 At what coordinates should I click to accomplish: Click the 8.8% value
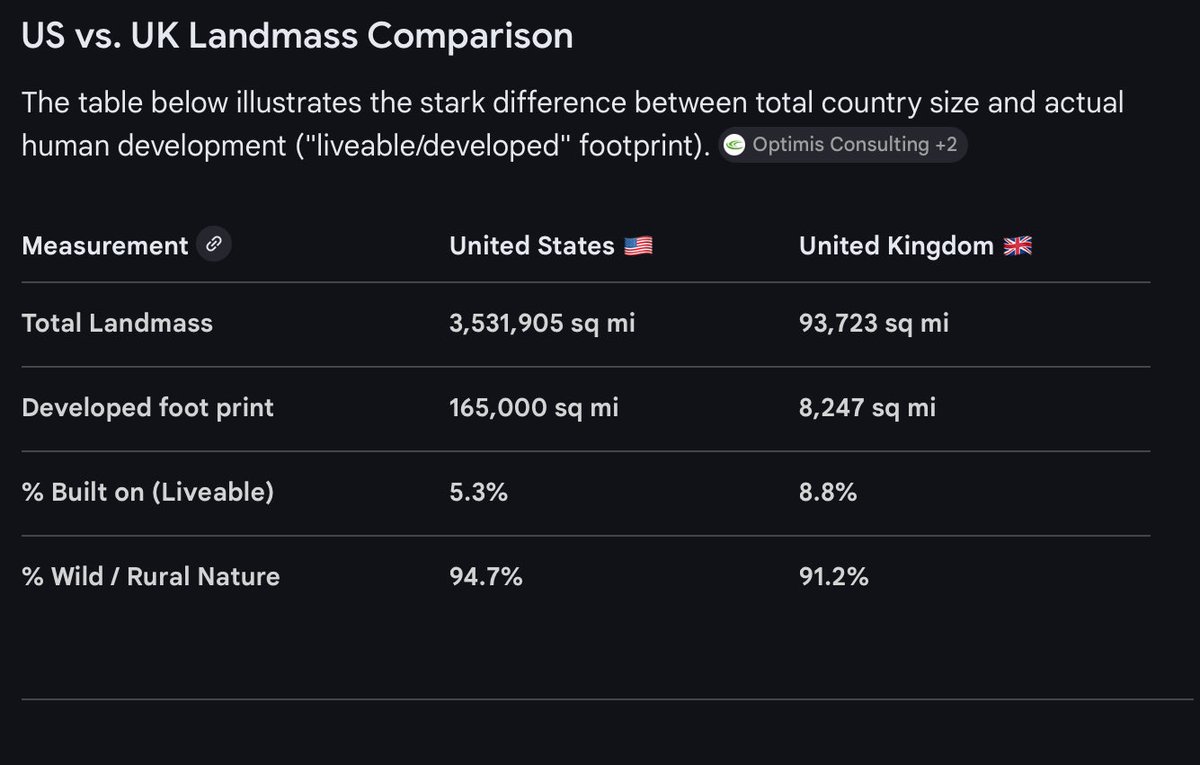pos(828,492)
